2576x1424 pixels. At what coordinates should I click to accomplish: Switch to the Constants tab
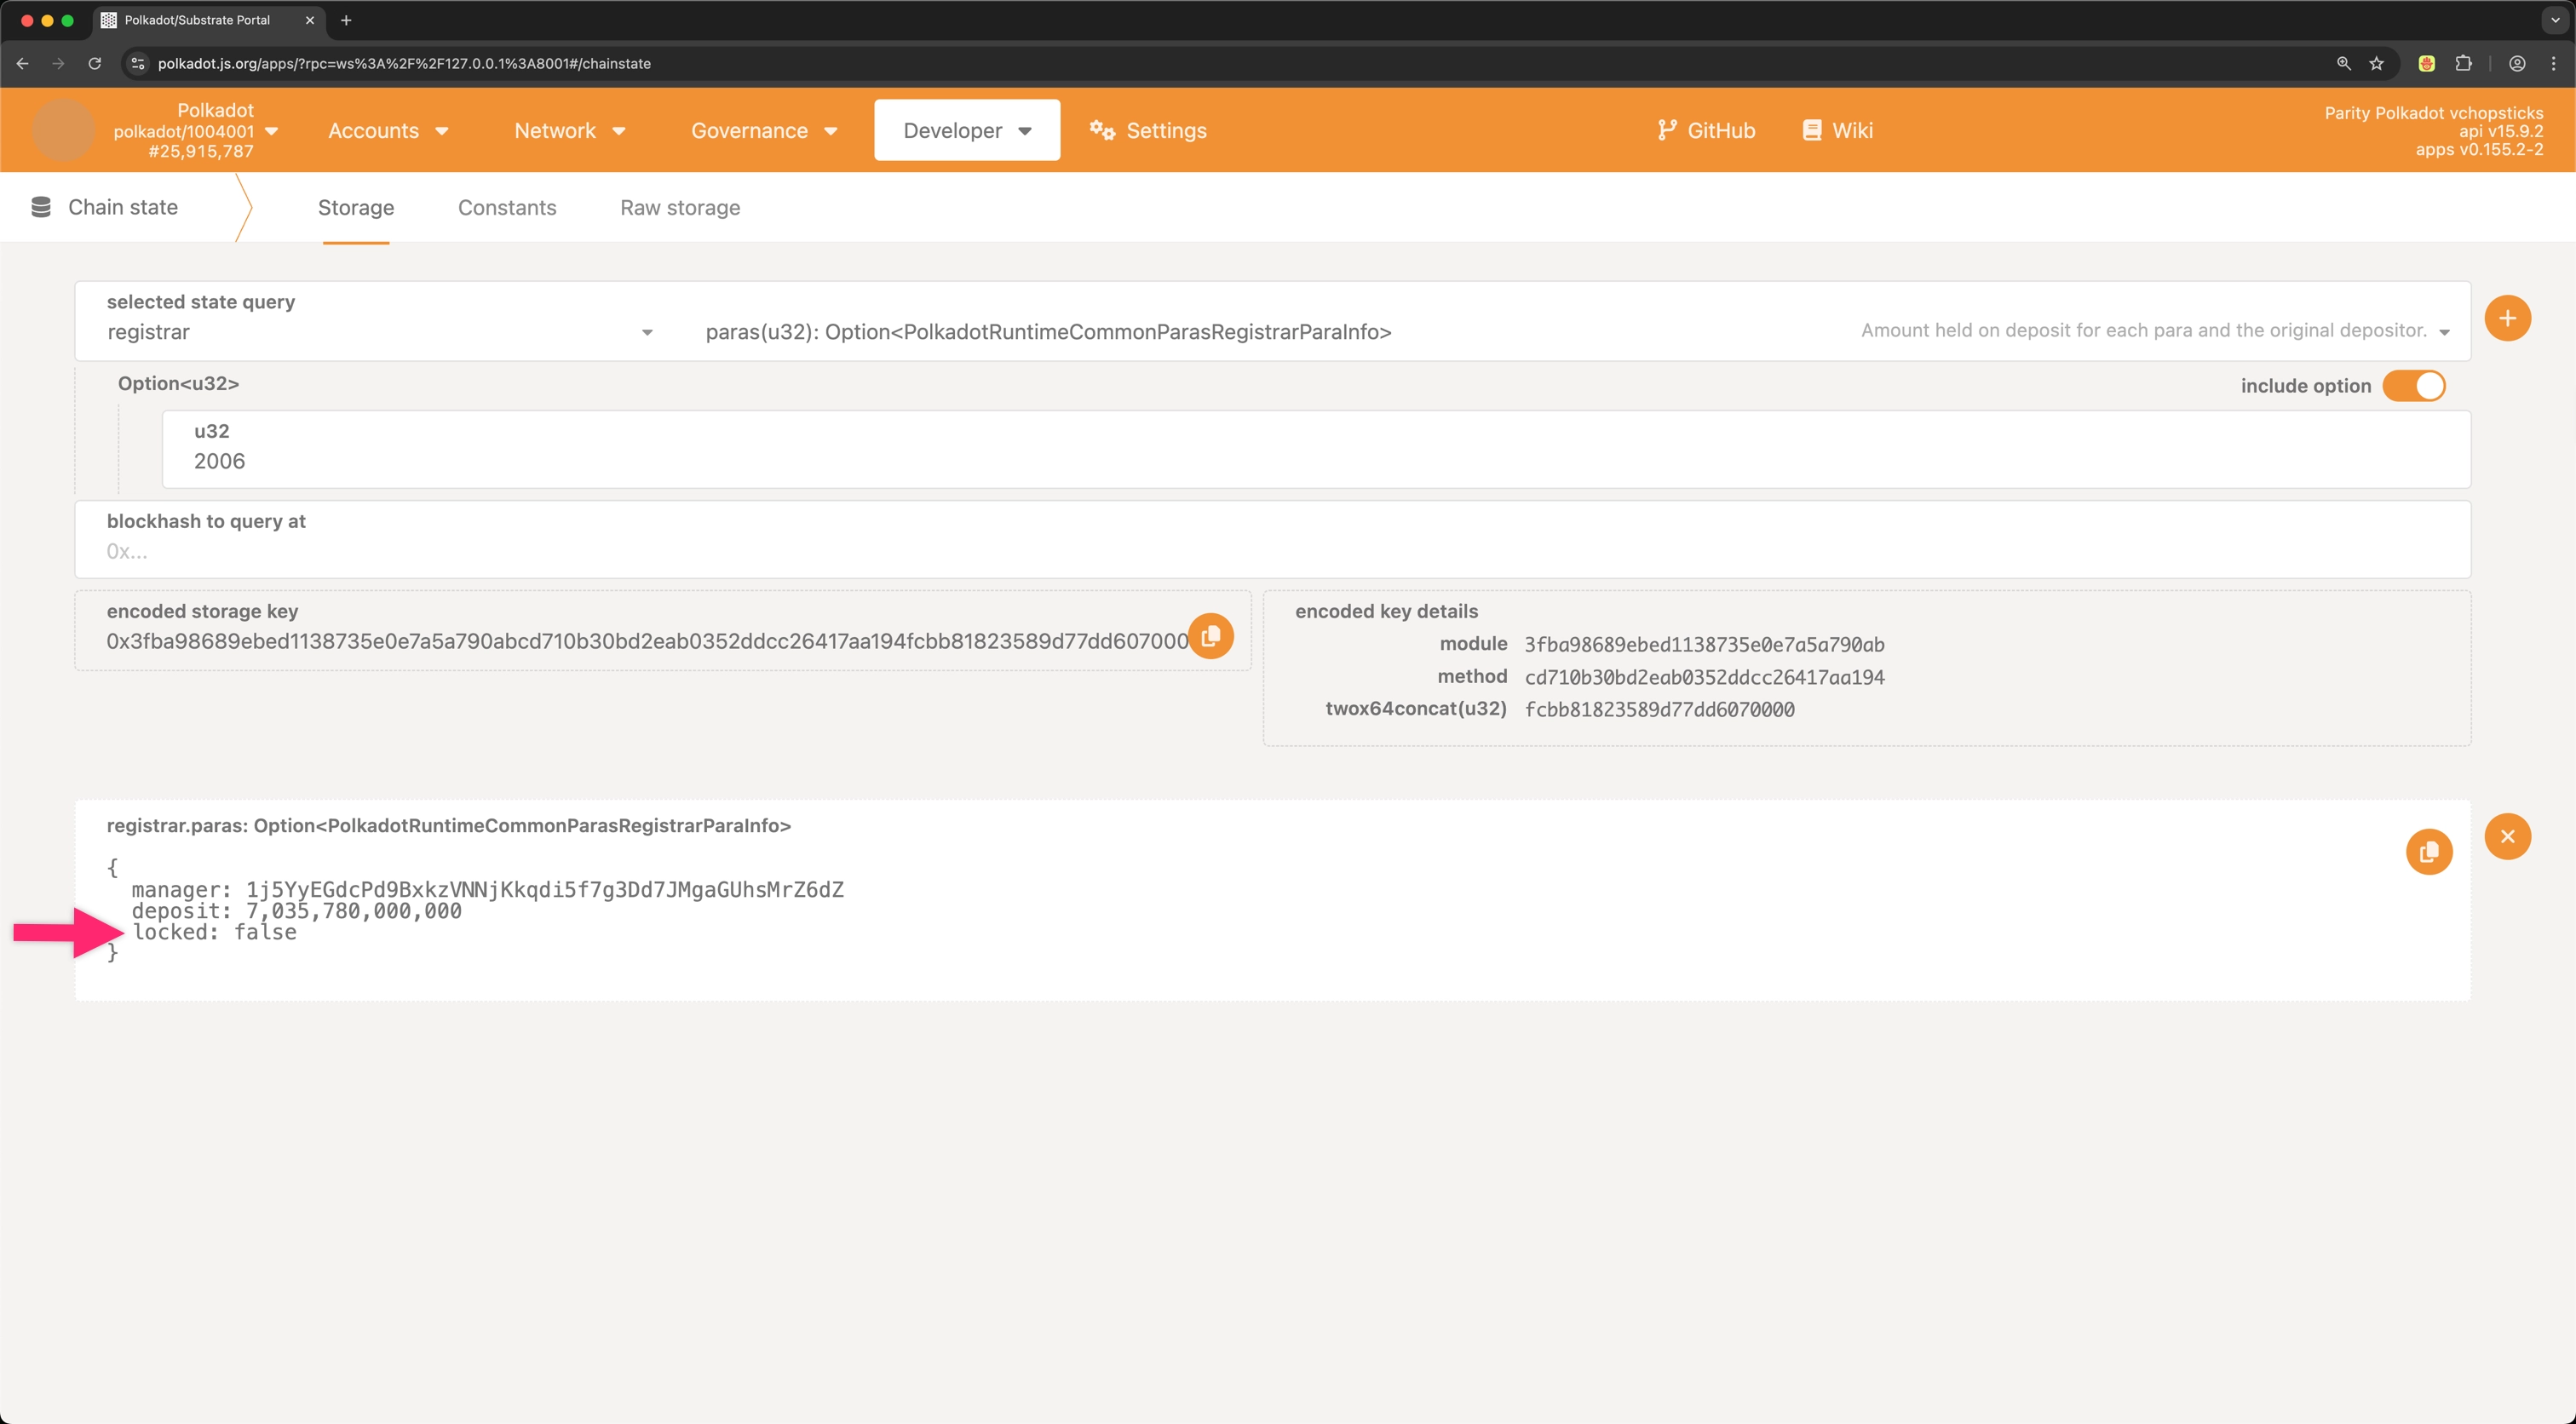coord(507,208)
